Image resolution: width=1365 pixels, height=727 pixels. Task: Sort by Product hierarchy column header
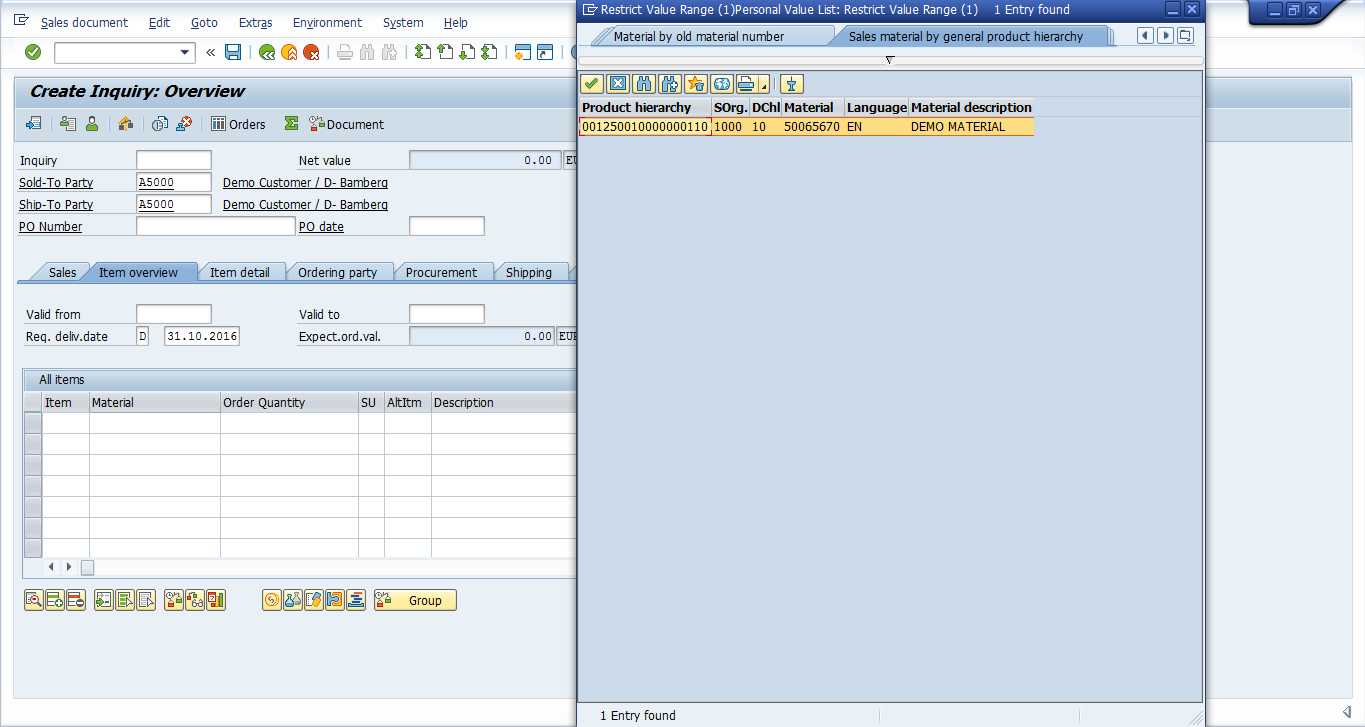click(645, 107)
